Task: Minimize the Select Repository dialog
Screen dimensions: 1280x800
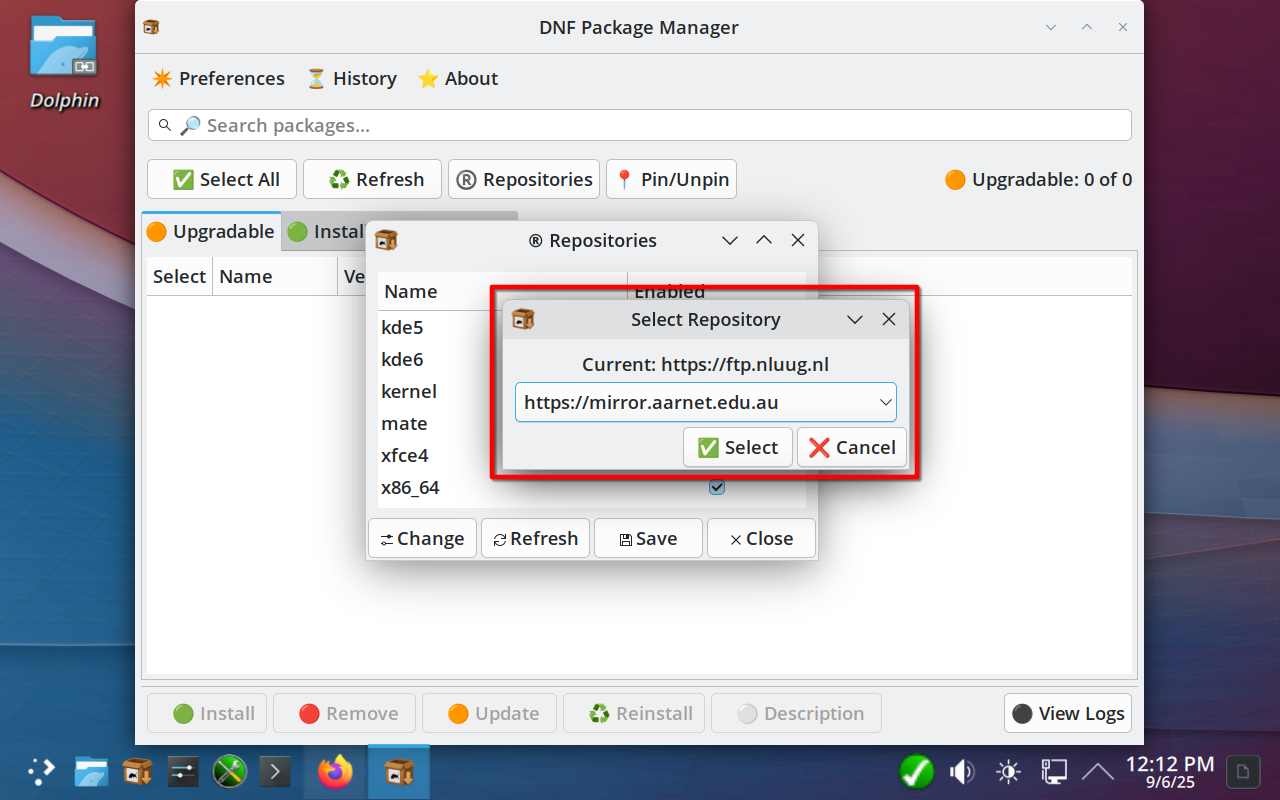Action: [855, 320]
